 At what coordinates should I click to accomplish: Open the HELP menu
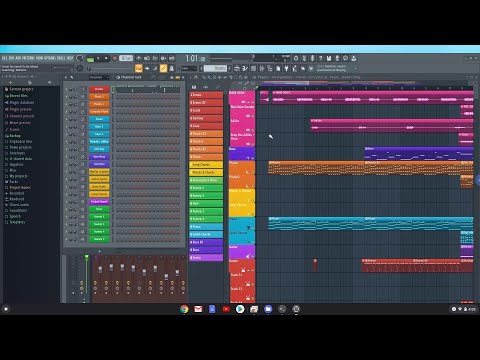point(69,58)
